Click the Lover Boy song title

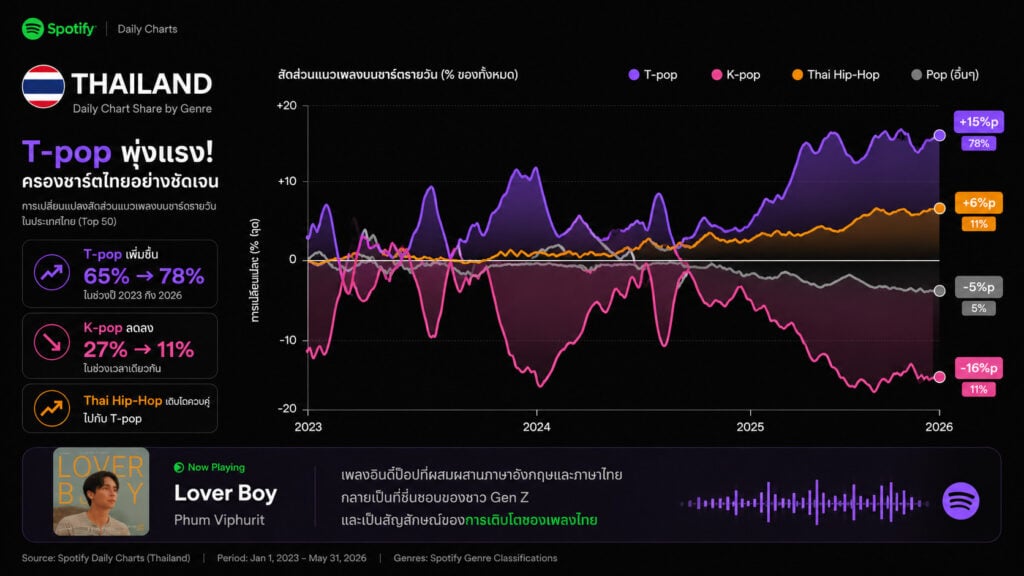pyautogui.click(x=225, y=493)
